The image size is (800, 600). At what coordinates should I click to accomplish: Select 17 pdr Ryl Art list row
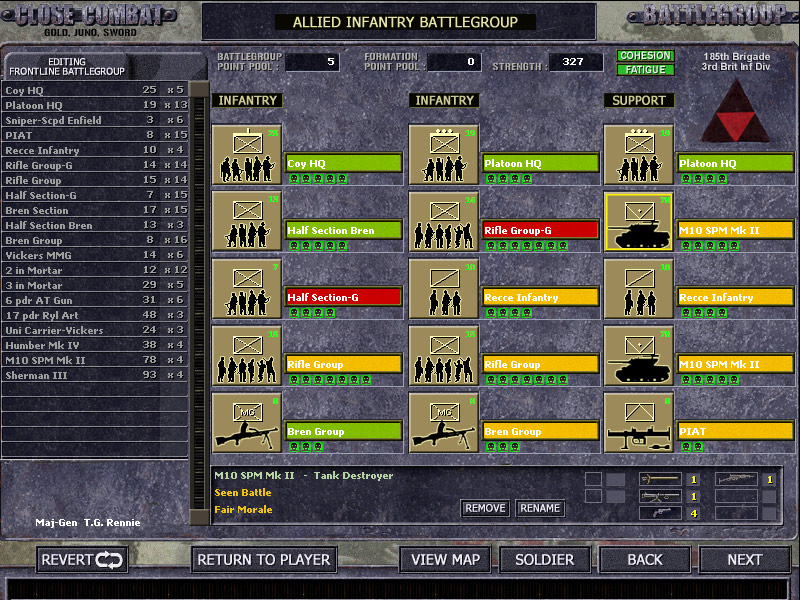[x=95, y=315]
